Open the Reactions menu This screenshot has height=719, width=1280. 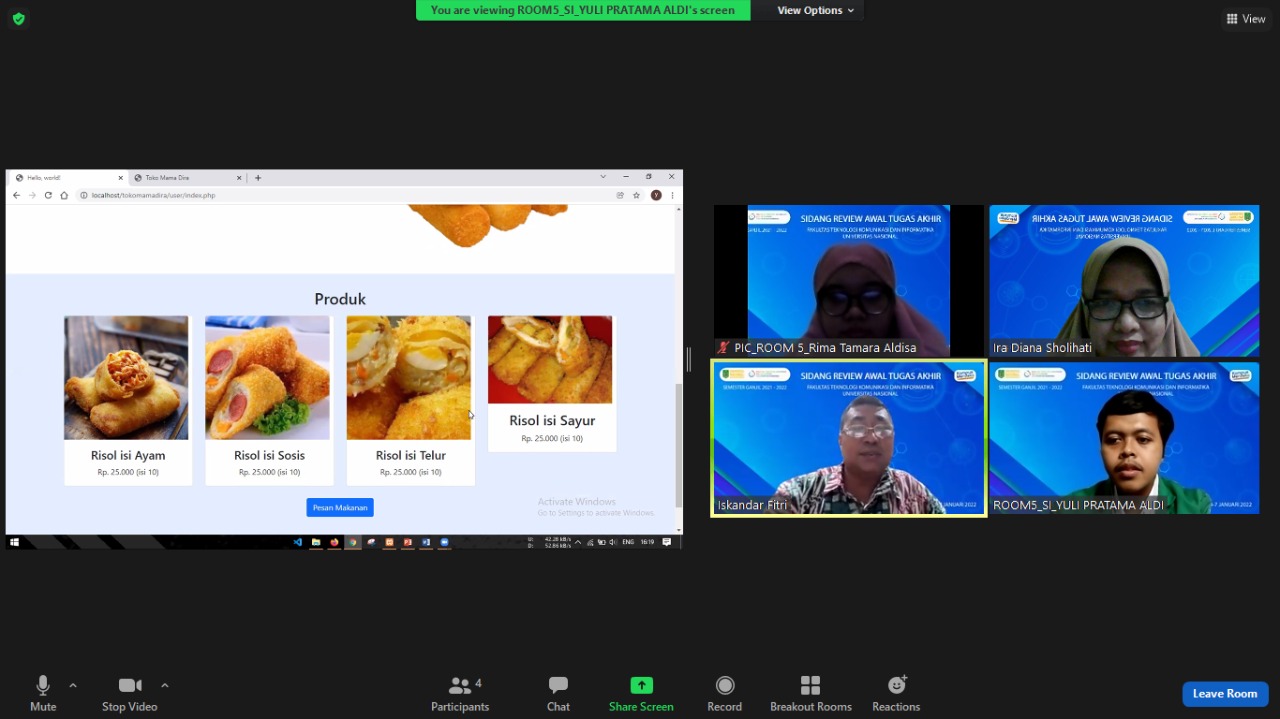tap(895, 694)
